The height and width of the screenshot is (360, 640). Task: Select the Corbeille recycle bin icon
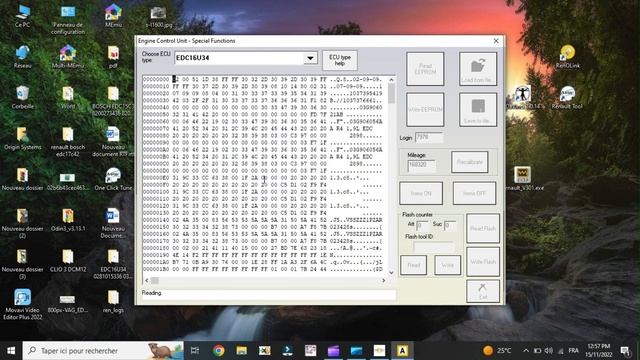(x=22, y=98)
